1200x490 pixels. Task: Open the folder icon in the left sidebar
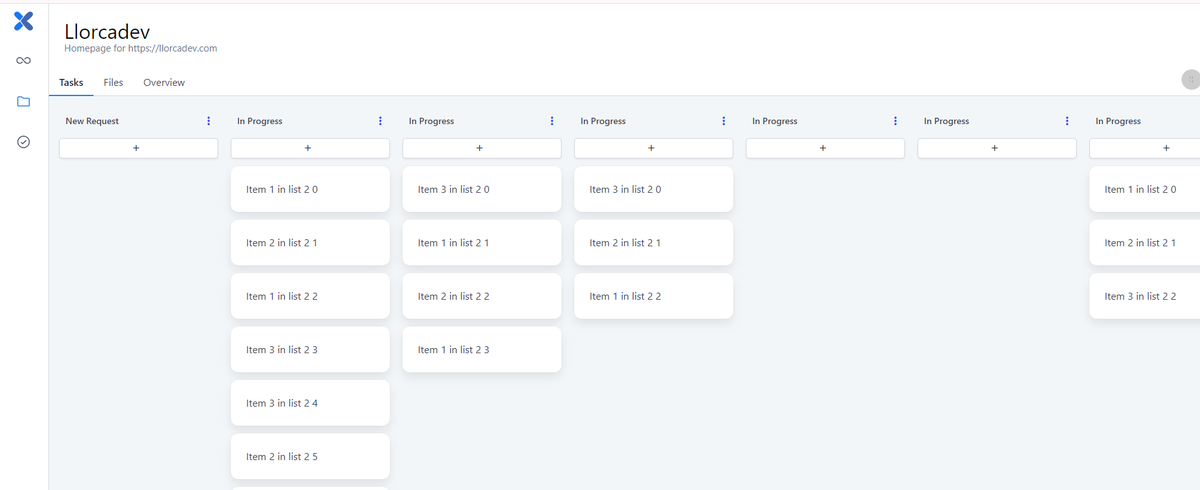pyautogui.click(x=23, y=102)
